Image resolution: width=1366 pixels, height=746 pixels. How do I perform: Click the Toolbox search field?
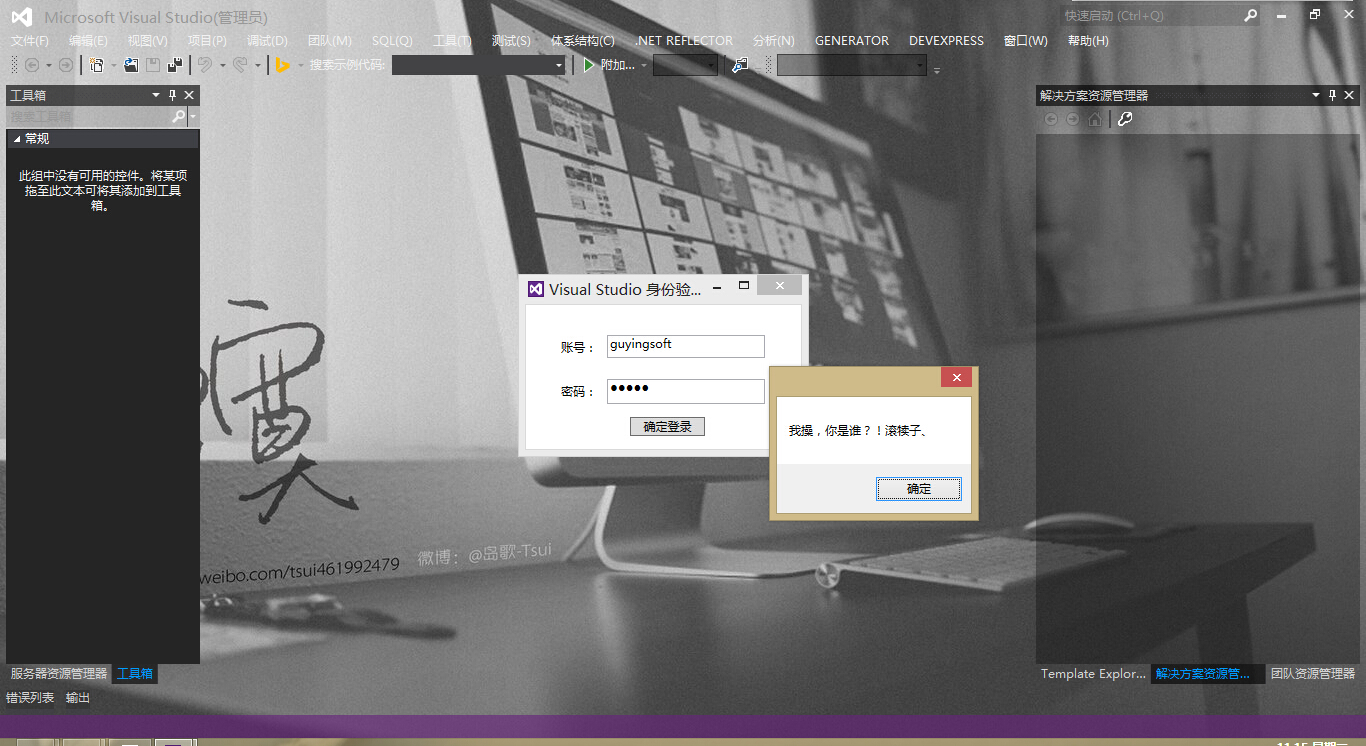coord(90,117)
